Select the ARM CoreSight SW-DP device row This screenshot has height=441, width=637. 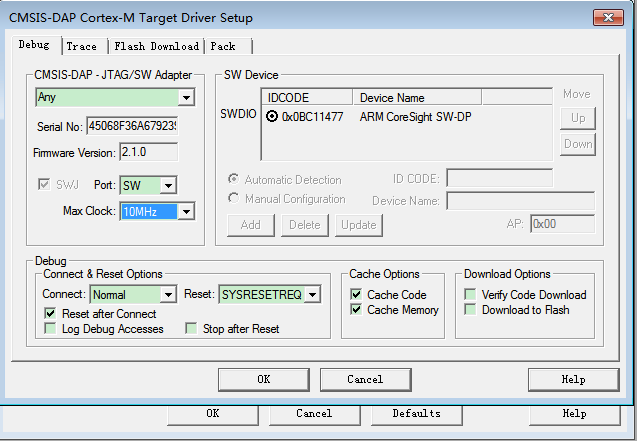click(x=406, y=117)
